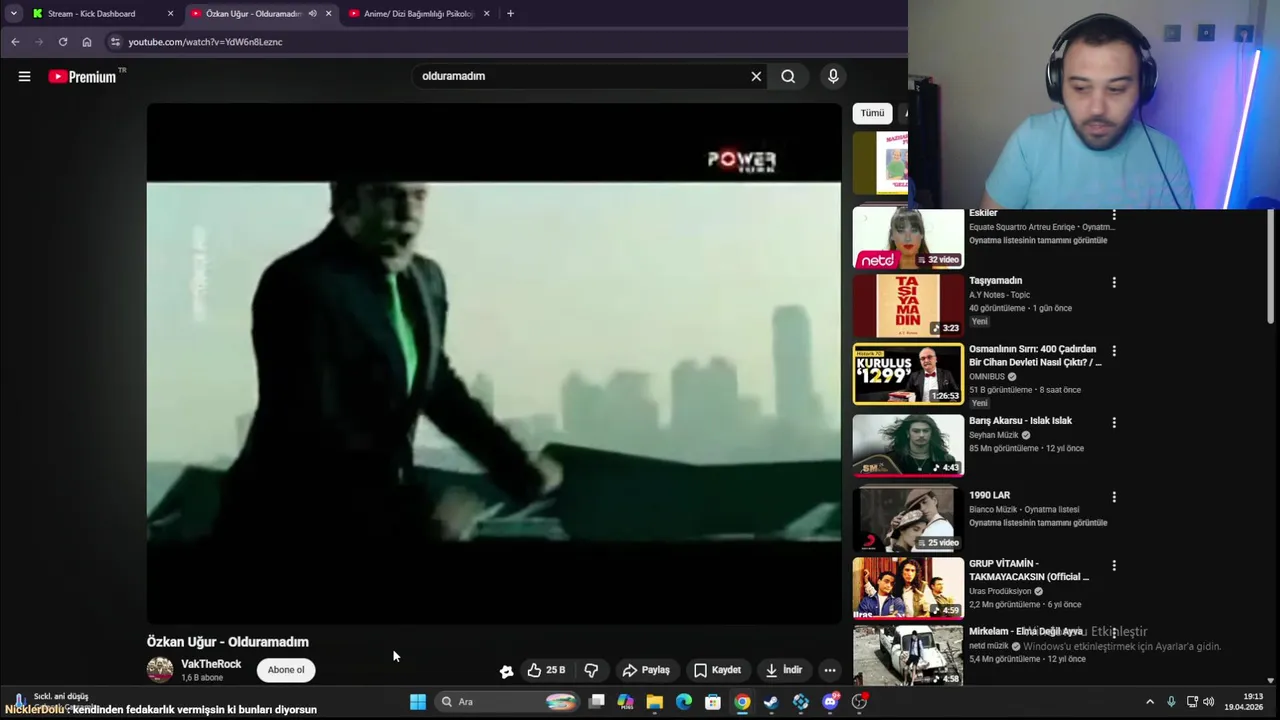Click the browser forward arrow
The image size is (1280, 720).
tap(39, 42)
